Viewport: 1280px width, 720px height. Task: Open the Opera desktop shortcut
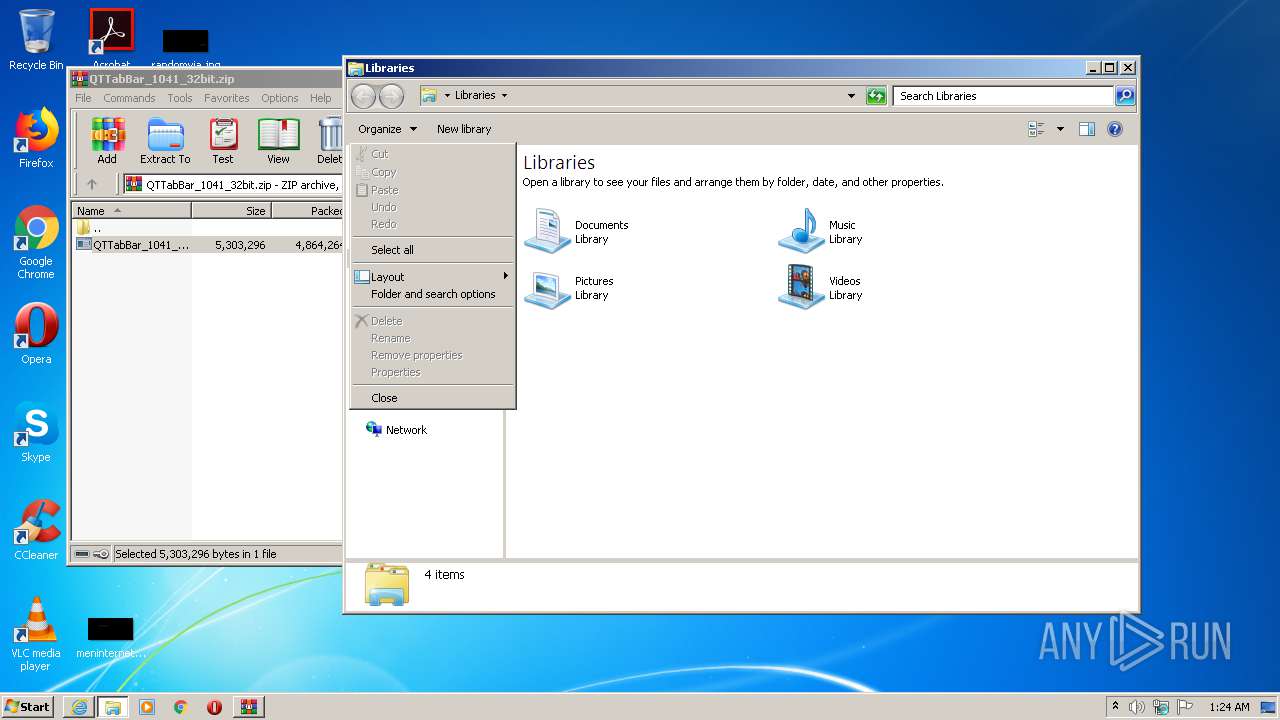coord(36,334)
